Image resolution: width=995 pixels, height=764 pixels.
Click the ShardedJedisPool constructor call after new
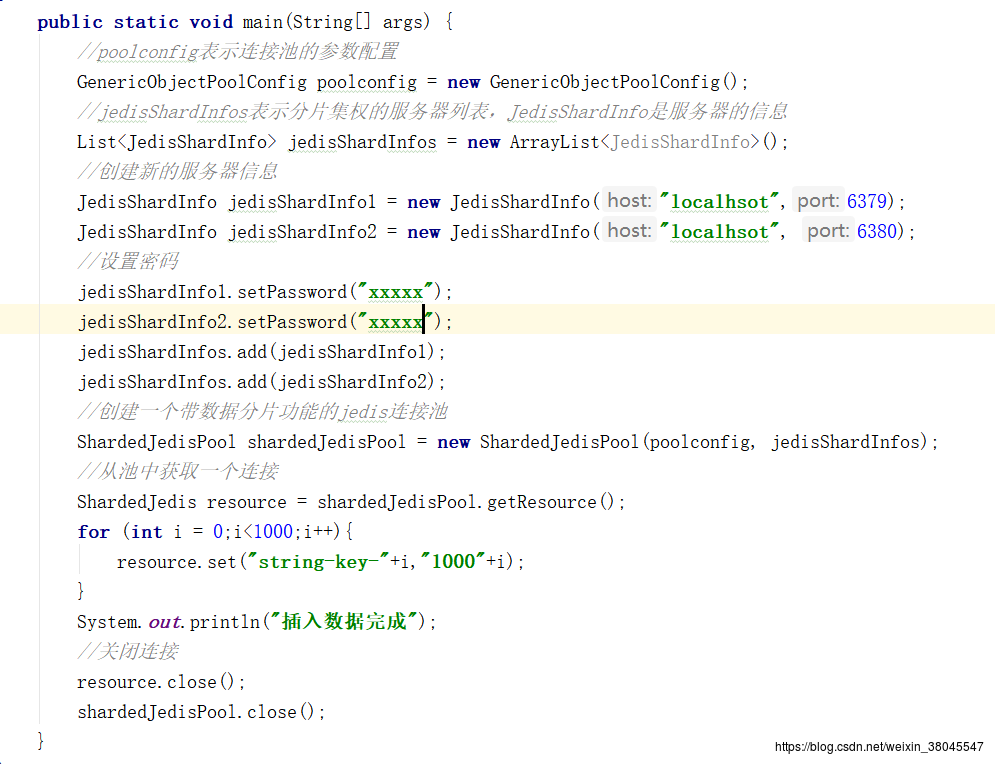(558, 442)
